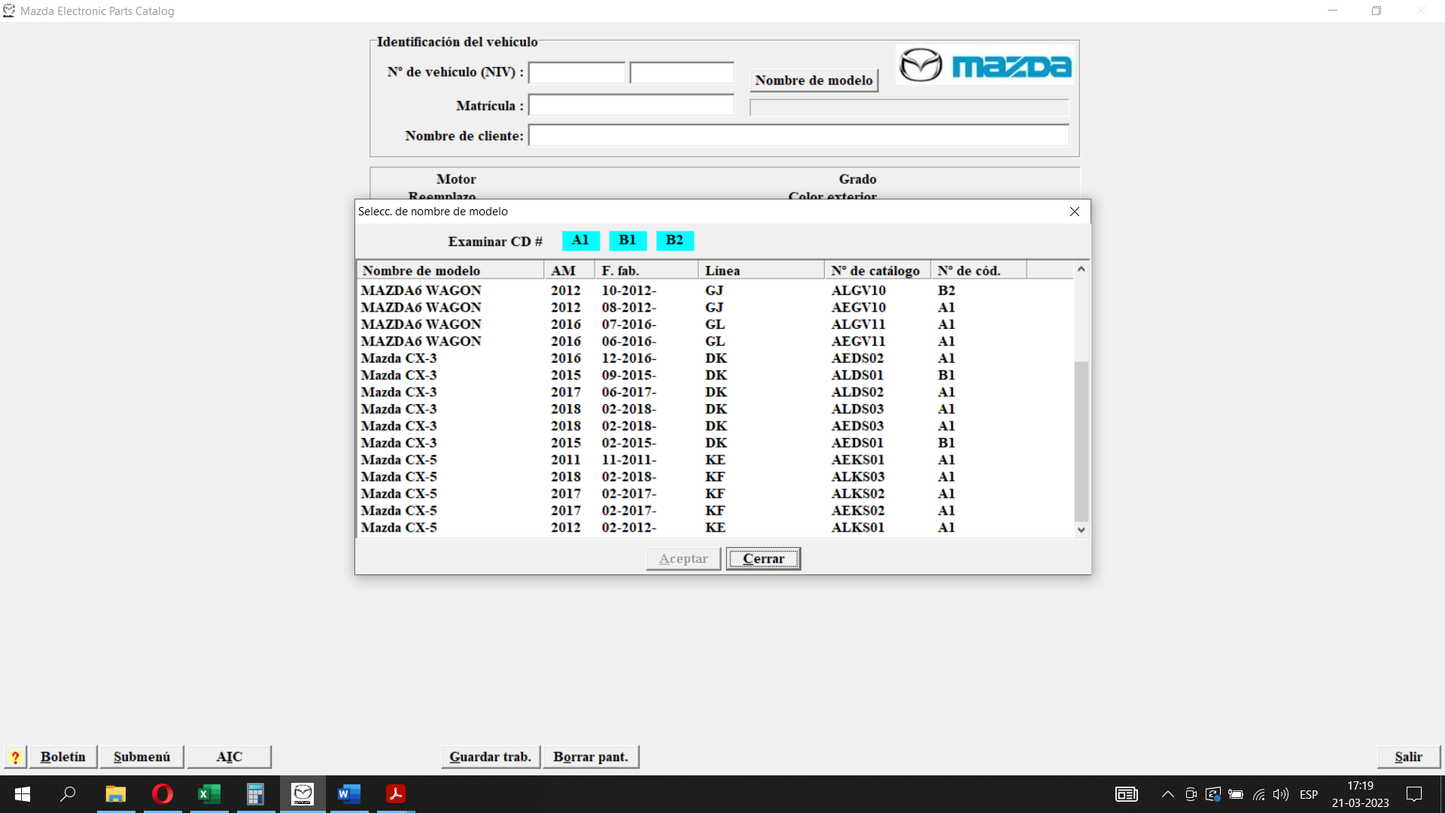Click the Salir button
The image size is (1445, 813).
click(1408, 757)
